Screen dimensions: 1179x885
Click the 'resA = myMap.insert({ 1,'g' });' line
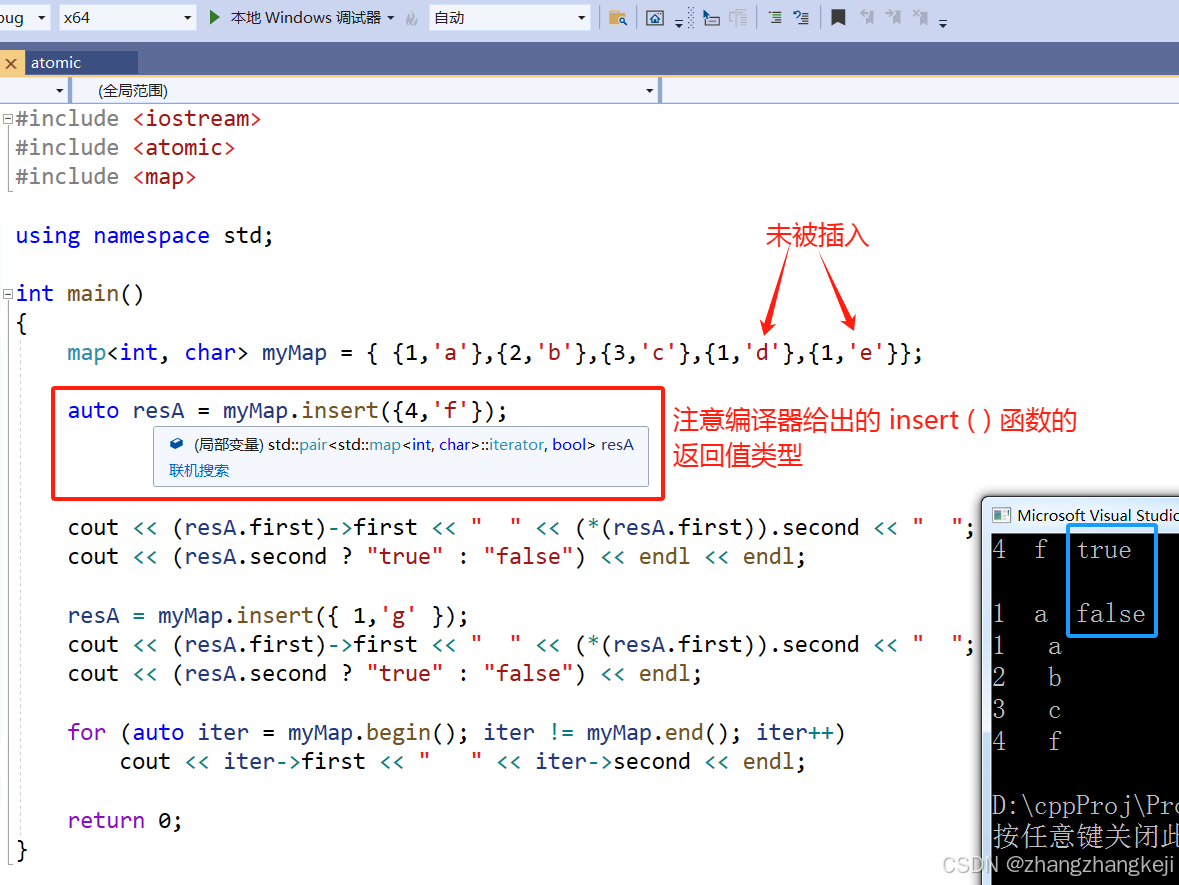pos(268,617)
